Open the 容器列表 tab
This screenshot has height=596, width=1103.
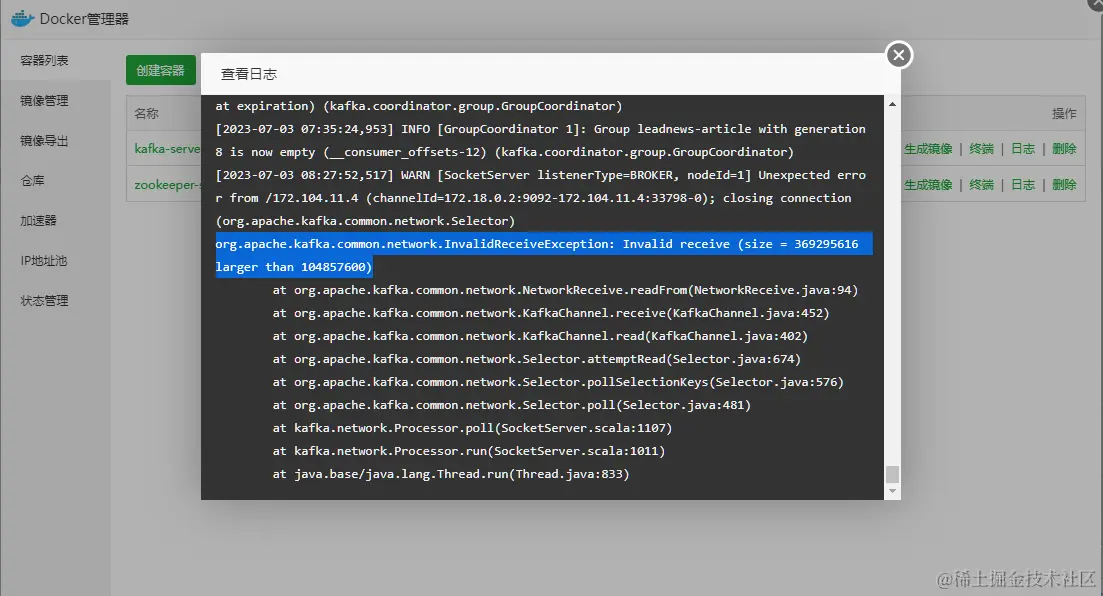pos(45,61)
